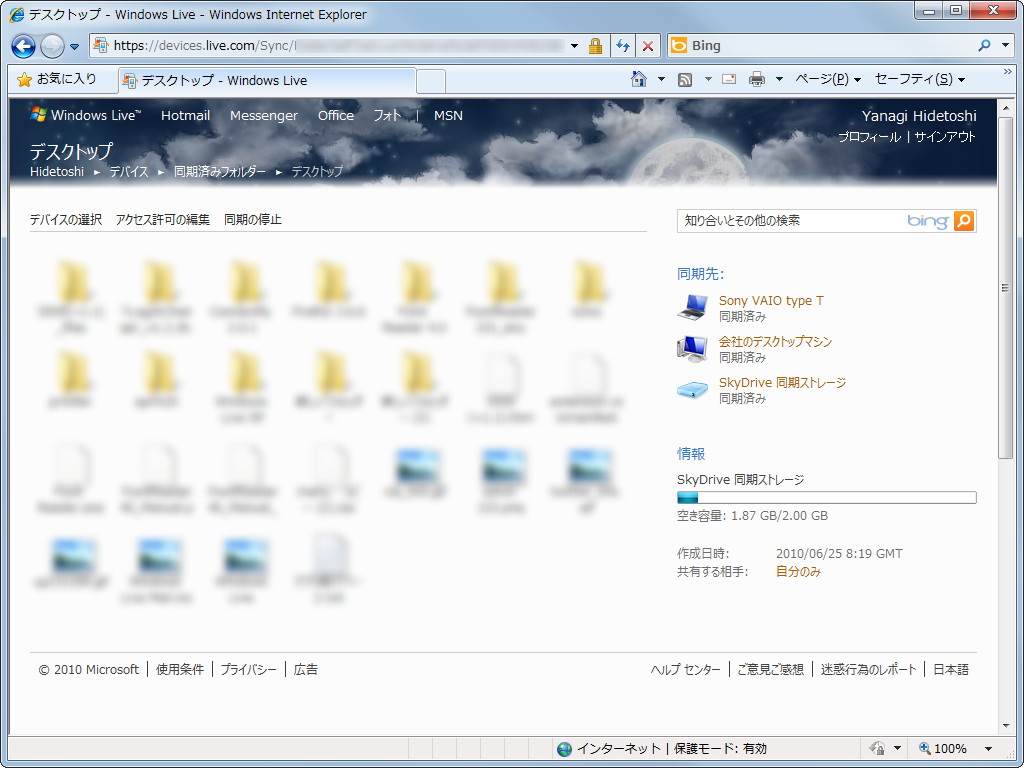Image resolution: width=1024 pixels, height=768 pixels.
Task: Click the orange Bing search magnifier icon
Action: (x=962, y=221)
